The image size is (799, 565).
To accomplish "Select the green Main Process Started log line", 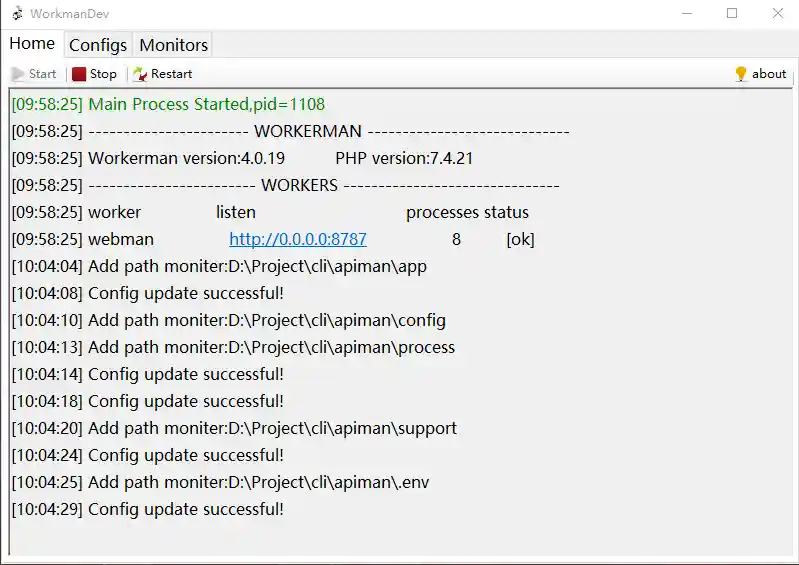I will [168, 104].
